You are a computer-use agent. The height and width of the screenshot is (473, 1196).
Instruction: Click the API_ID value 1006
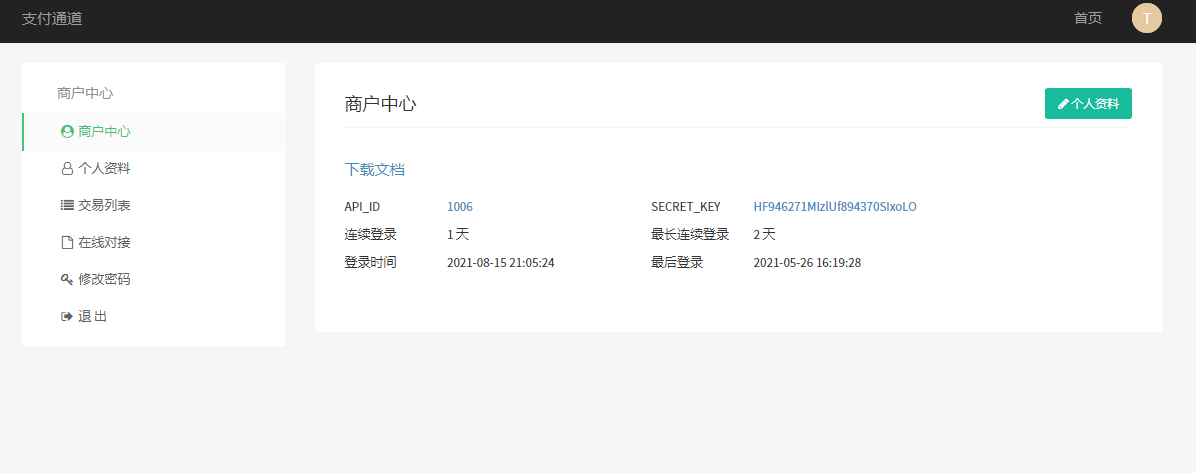(460, 207)
